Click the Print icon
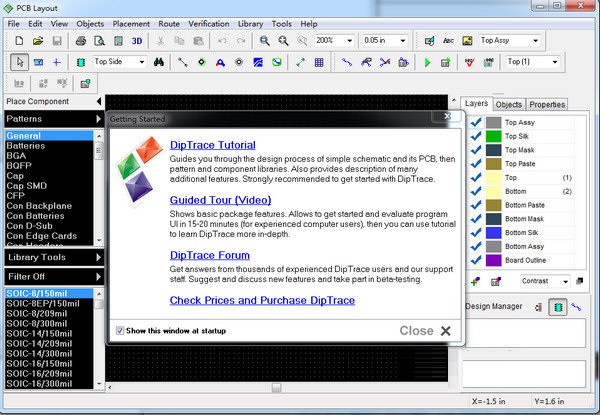The width and height of the screenshot is (600, 415). 81,41
